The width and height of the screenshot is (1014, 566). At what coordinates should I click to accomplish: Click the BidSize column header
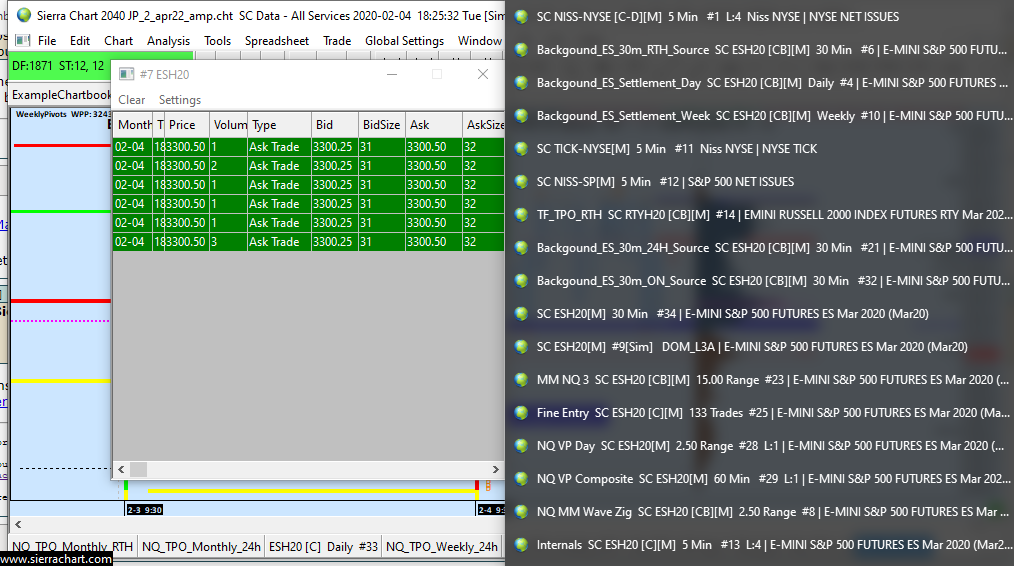pos(382,125)
